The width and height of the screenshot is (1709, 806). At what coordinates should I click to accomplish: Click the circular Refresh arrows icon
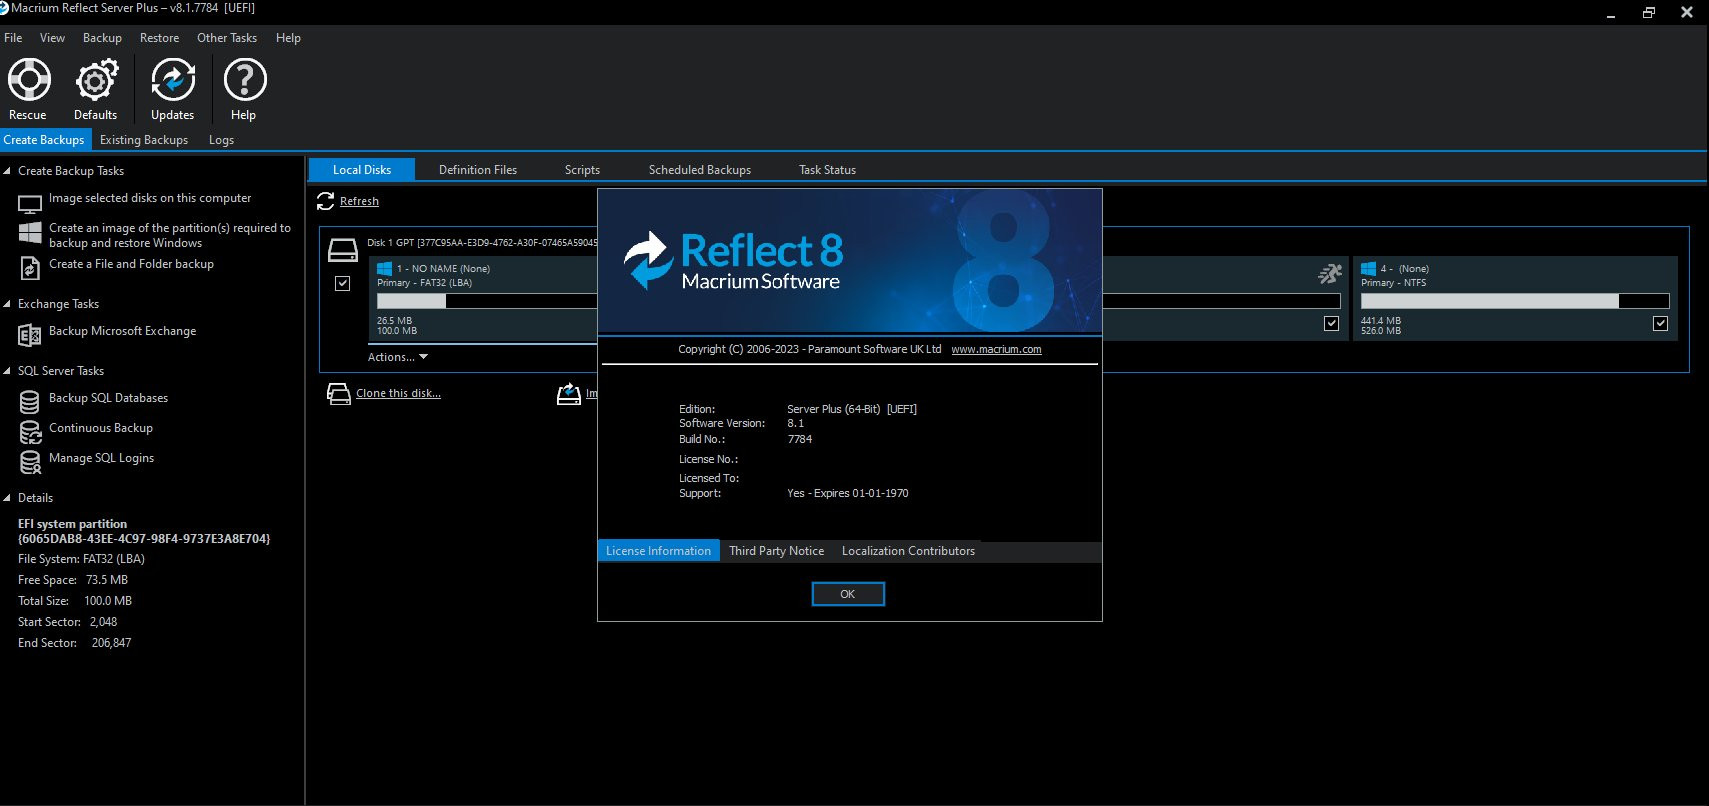[x=325, y=201]
